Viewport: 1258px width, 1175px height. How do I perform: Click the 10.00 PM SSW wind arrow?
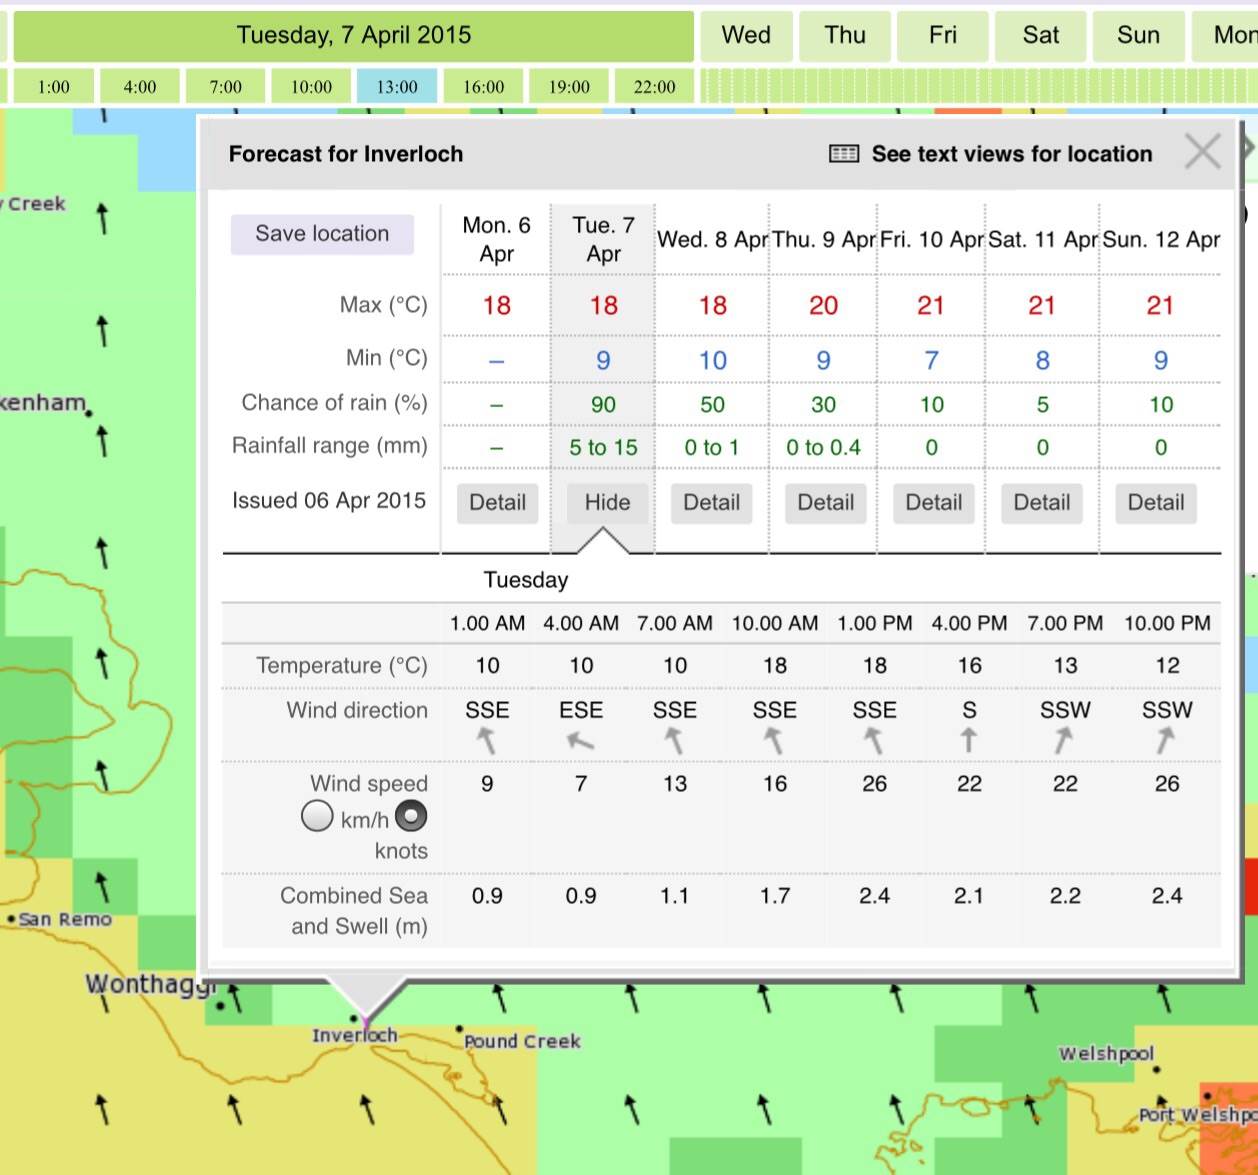pos(1166,741)
